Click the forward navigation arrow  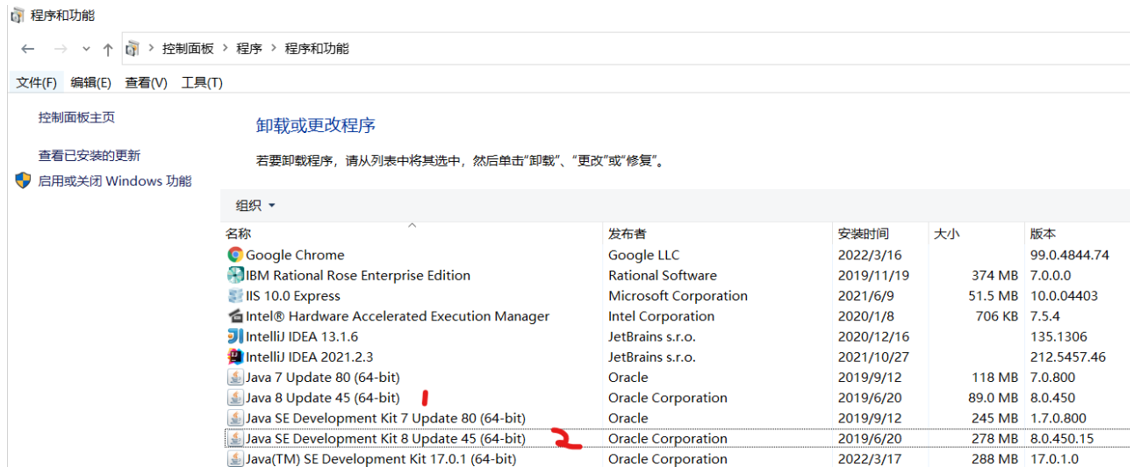click(x=61, y=49)
